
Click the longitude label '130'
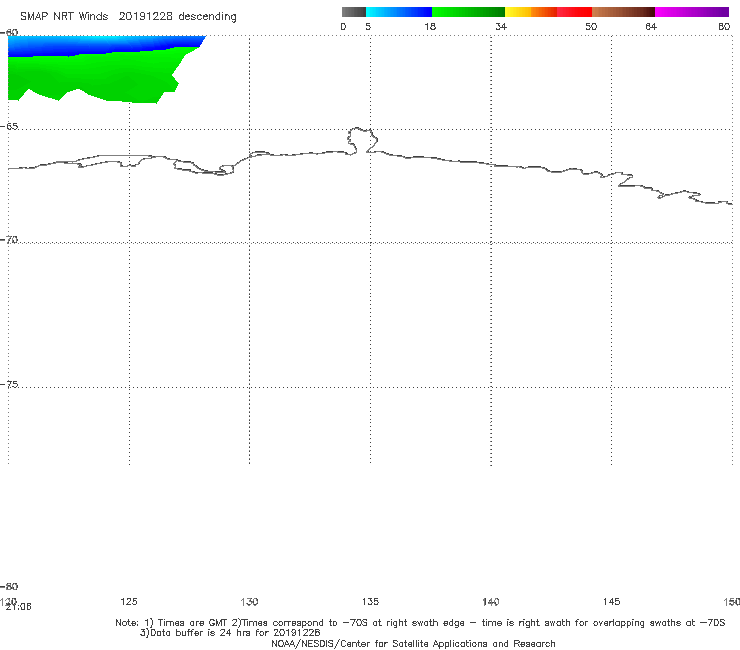tap(249, 602)
